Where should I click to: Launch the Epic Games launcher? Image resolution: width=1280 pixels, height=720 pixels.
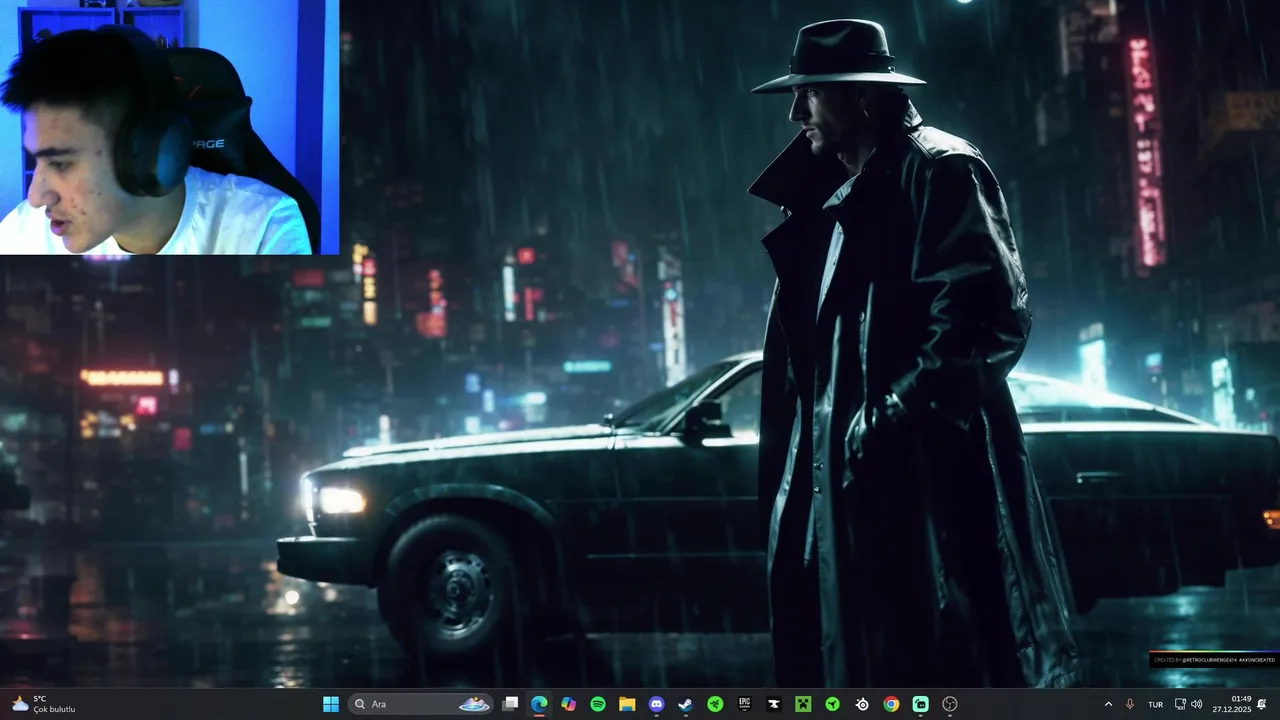(x=744, y=704)
